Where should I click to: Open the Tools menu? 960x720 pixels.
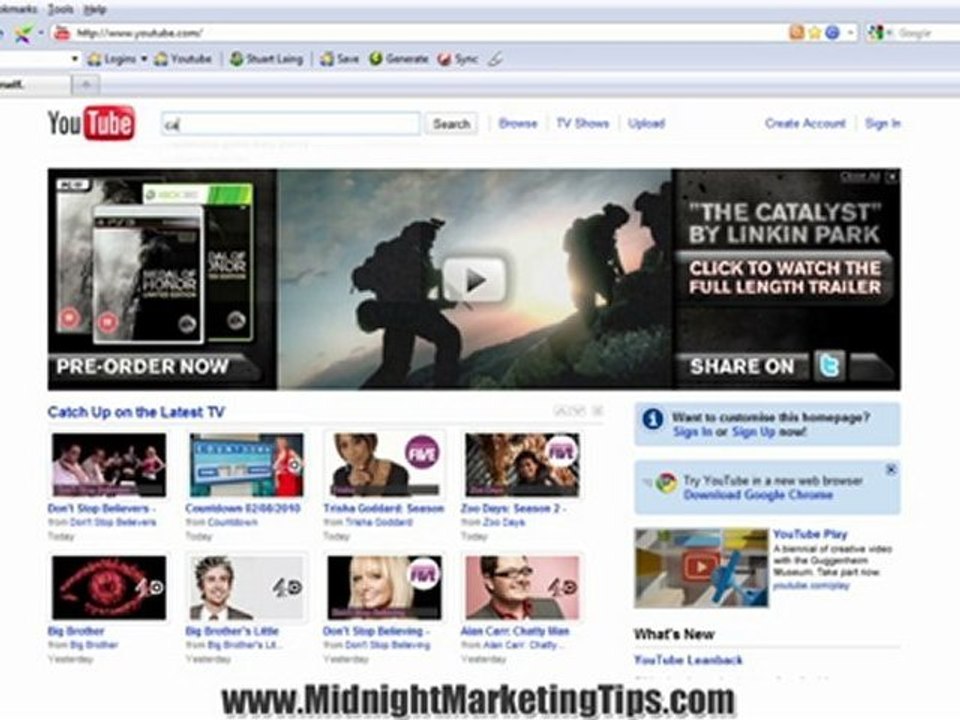point(60,9)
